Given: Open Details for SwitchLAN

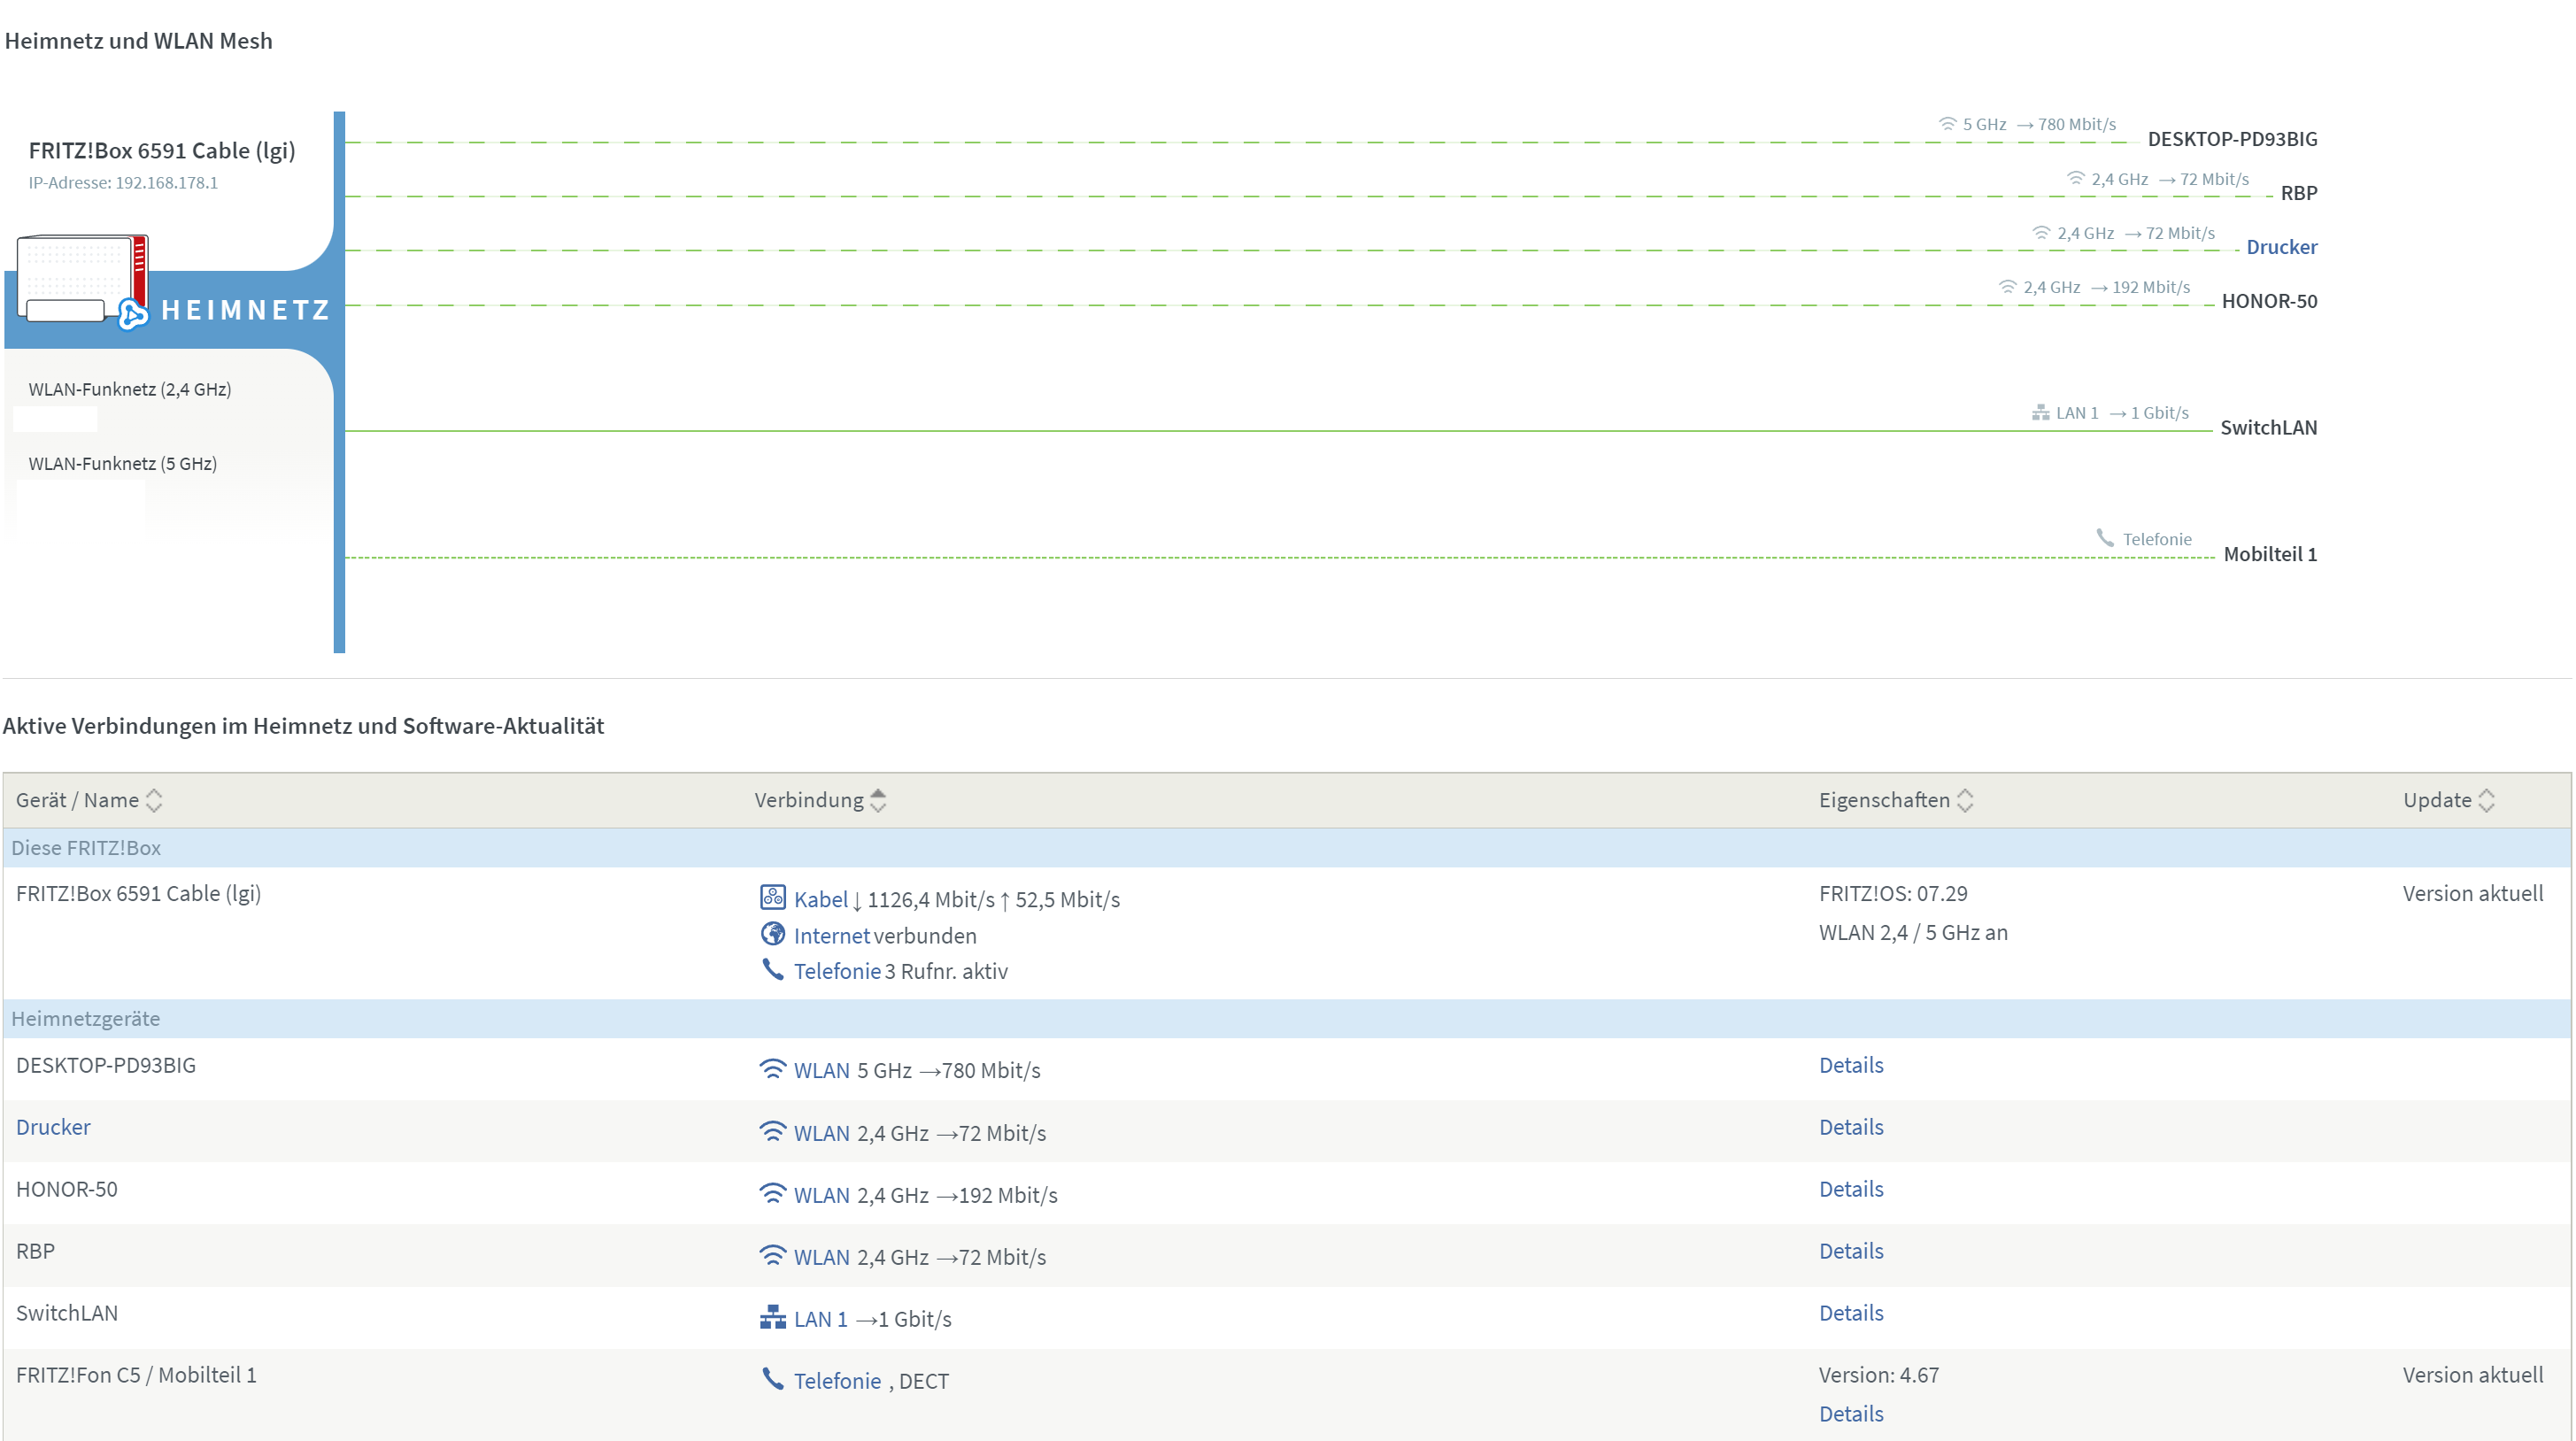Looking at the screenshot, I should coord(1851,1313).
